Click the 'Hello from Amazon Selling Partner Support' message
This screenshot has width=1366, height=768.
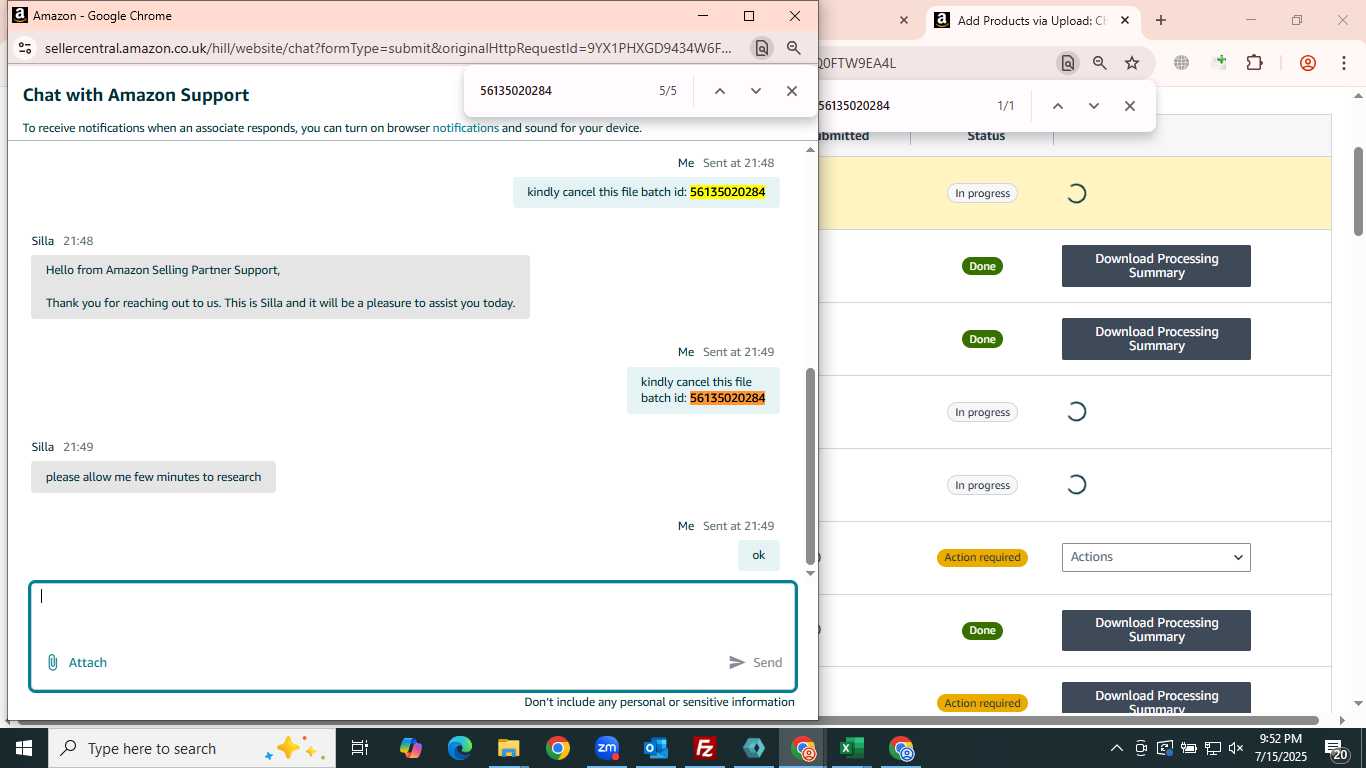280,286
